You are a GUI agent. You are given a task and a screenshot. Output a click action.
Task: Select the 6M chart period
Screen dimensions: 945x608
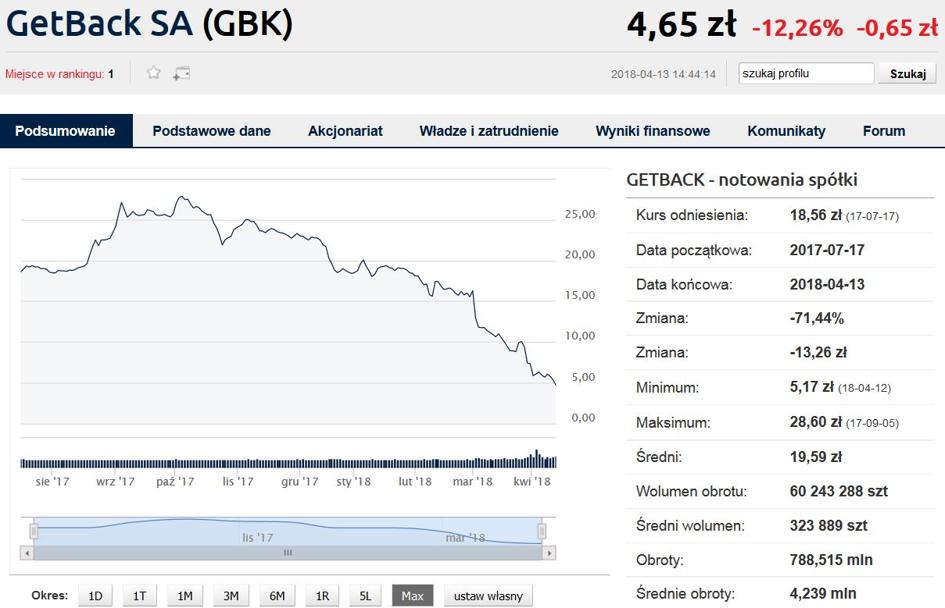point(277,595)
